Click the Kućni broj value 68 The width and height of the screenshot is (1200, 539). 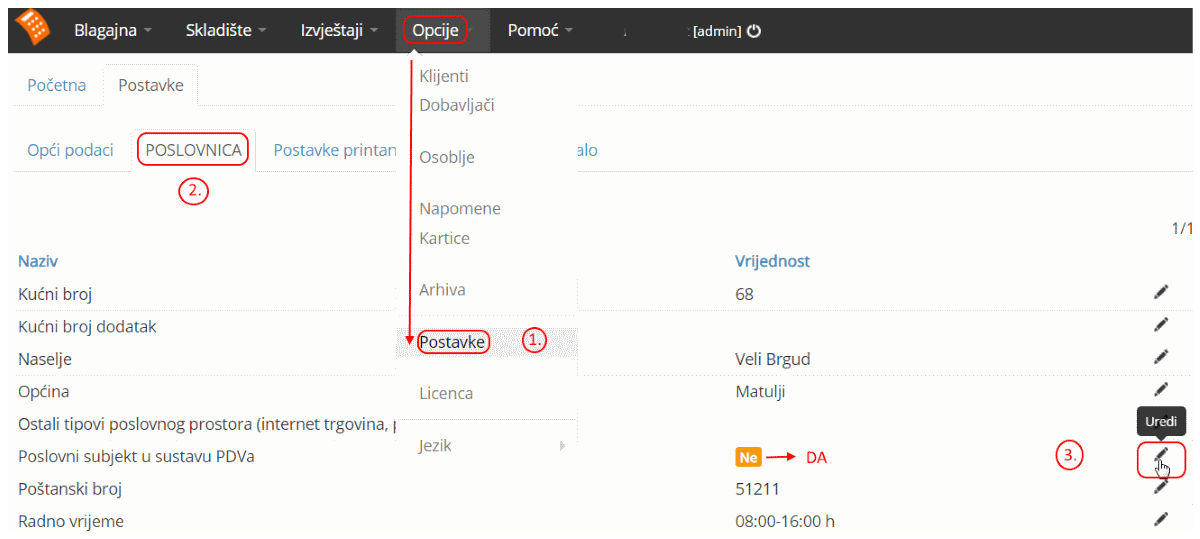point(744,294)
